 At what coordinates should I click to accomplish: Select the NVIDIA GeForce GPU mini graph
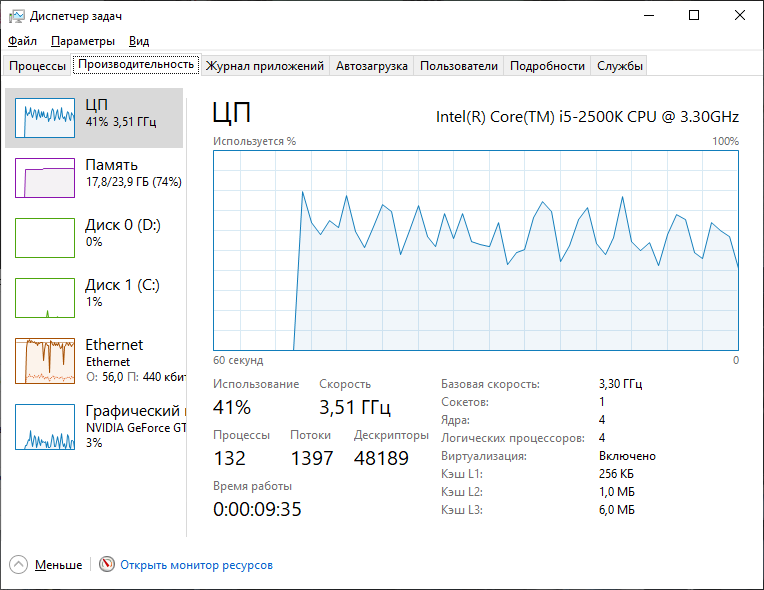click(45, 427)
